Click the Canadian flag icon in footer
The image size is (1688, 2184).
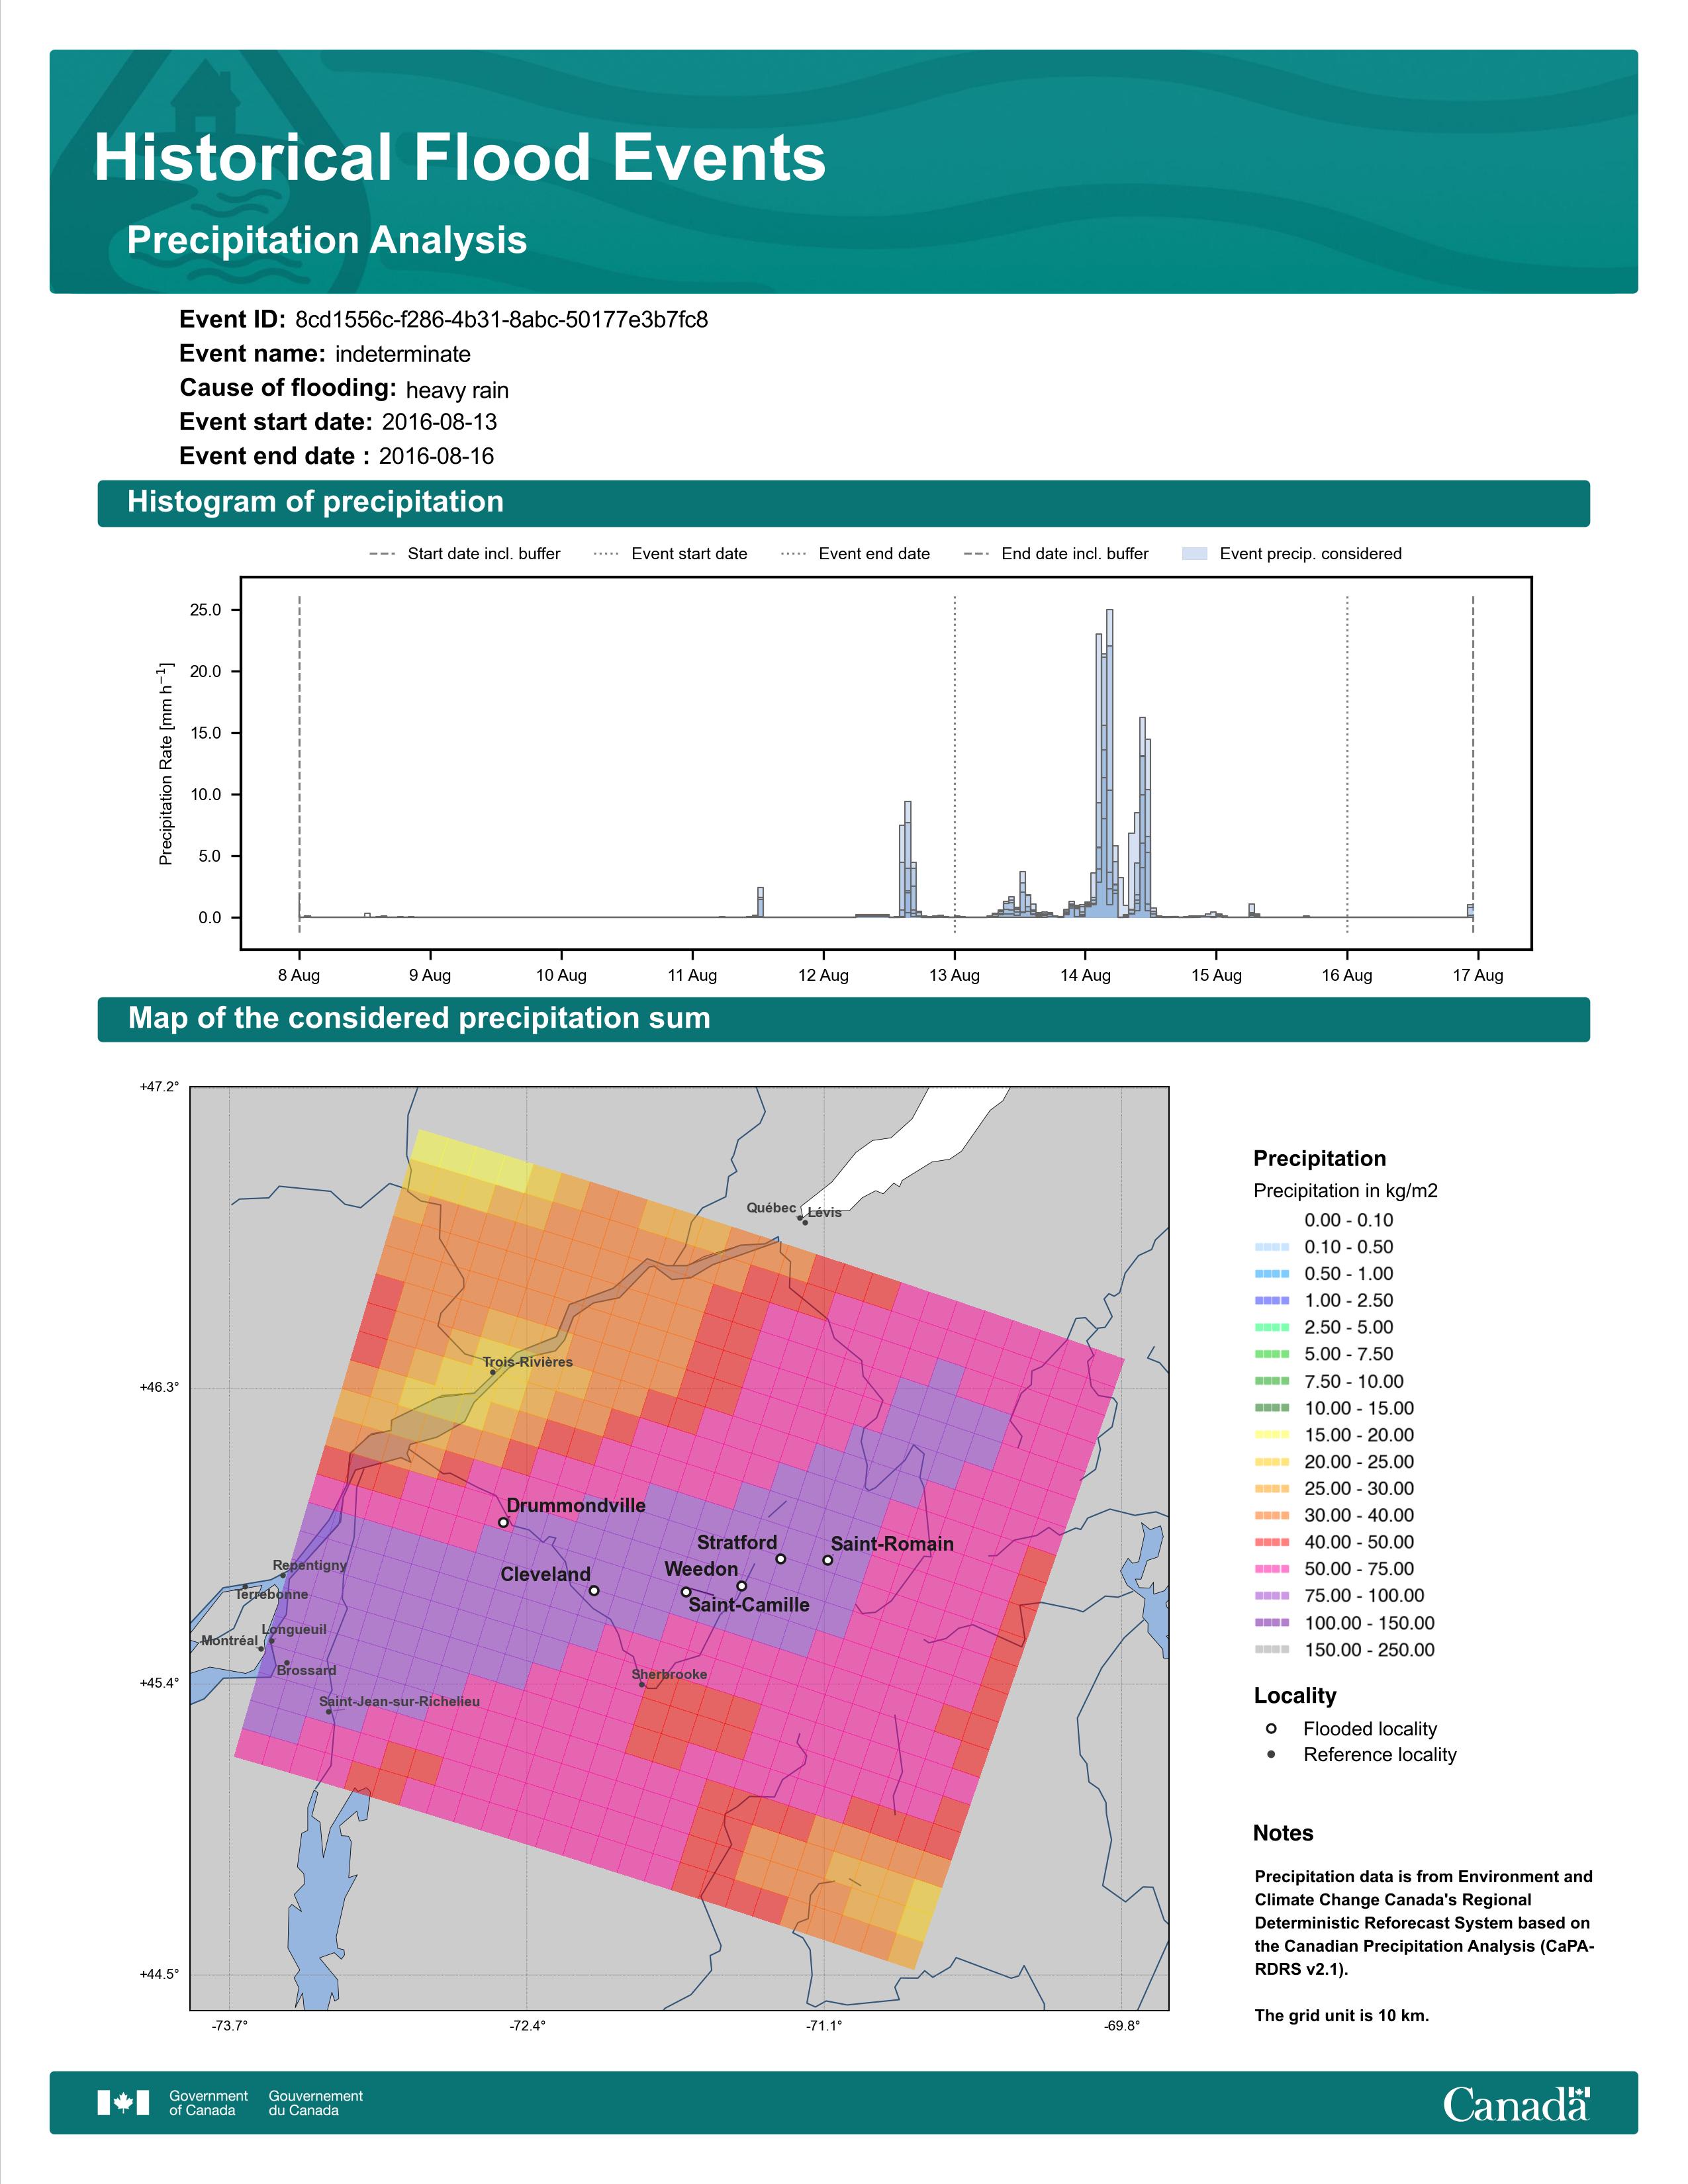[x=123, y=2103]
